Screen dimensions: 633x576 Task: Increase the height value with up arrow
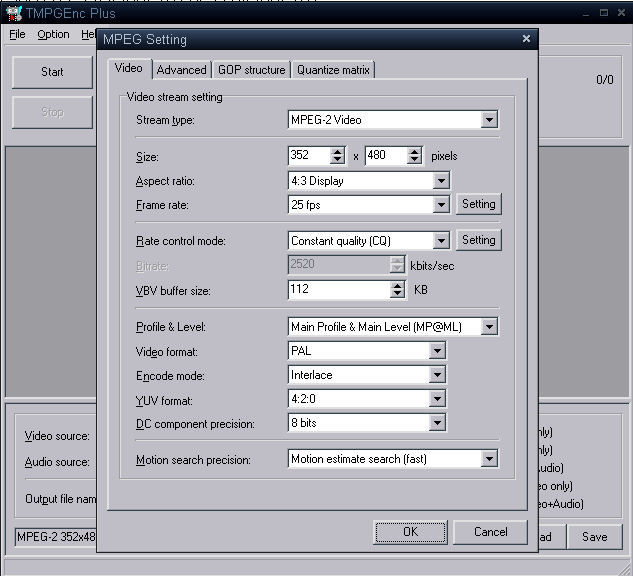(x=414, y=152)
